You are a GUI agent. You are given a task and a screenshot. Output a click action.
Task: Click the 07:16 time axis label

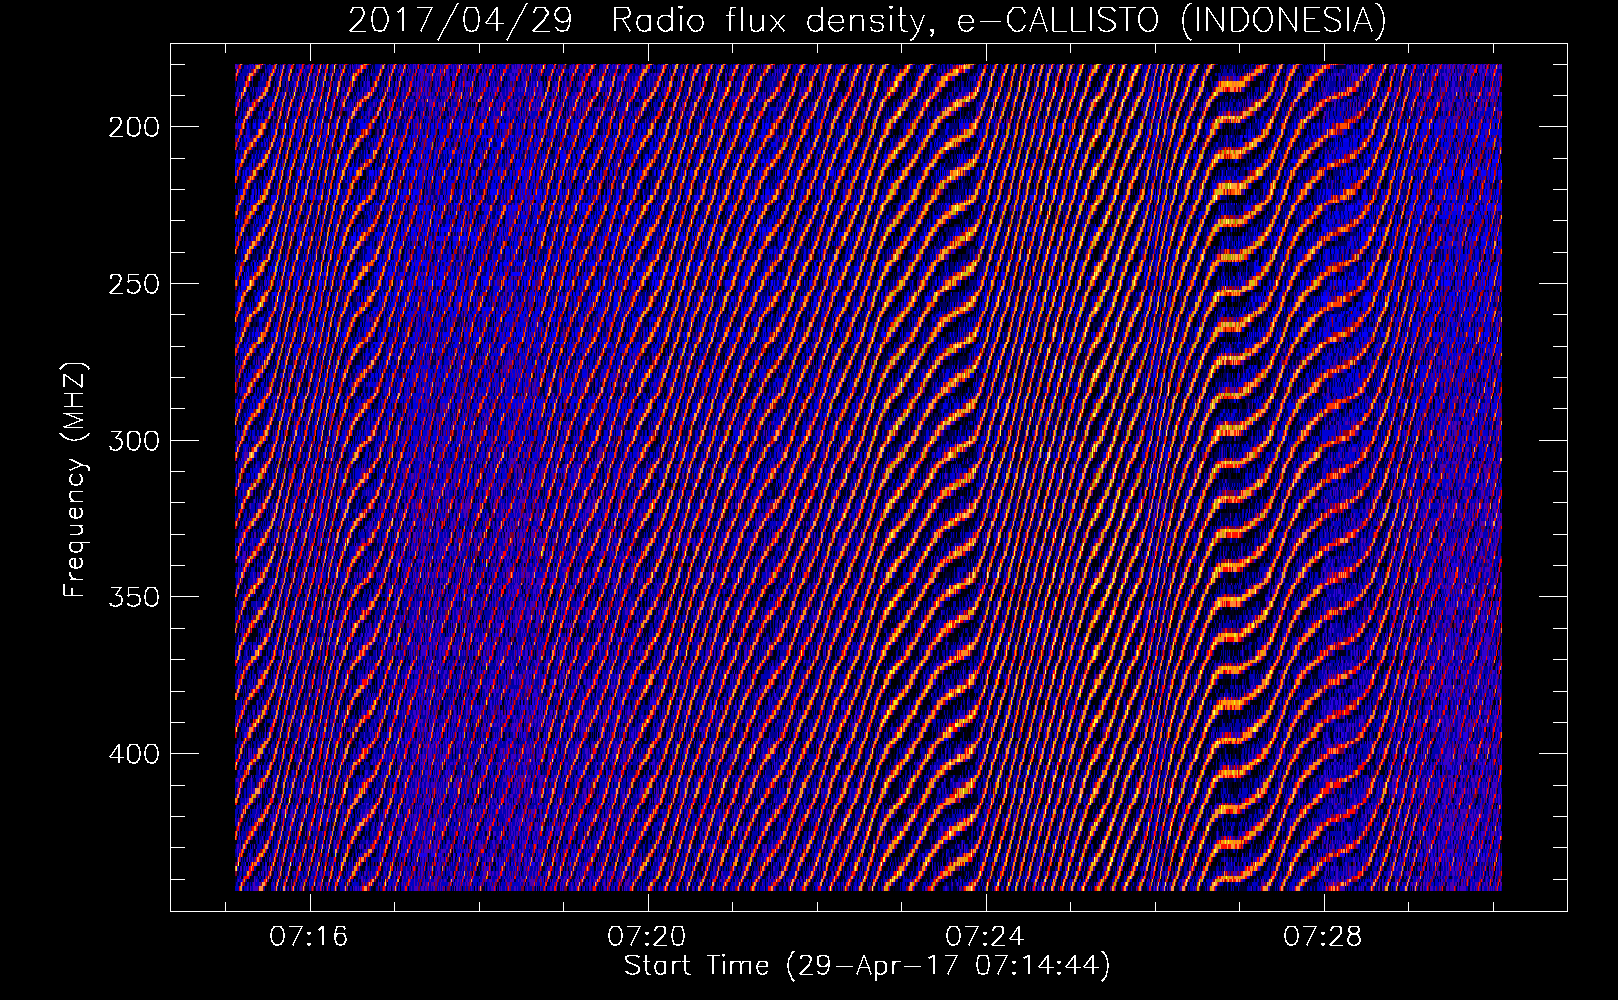pyautogui.click(x=310, y=937)
